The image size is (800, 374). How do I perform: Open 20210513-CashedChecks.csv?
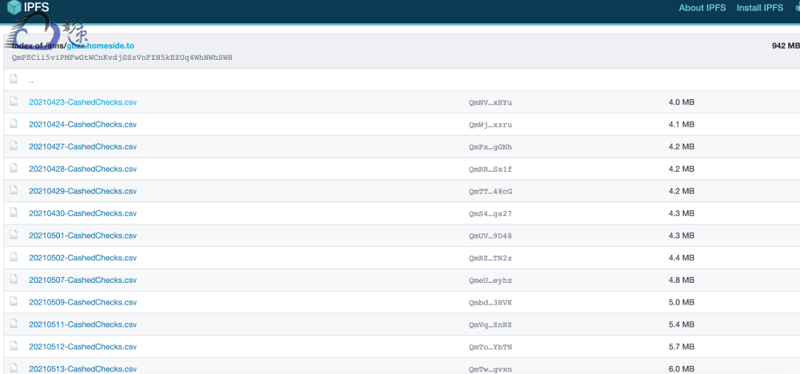83,369
